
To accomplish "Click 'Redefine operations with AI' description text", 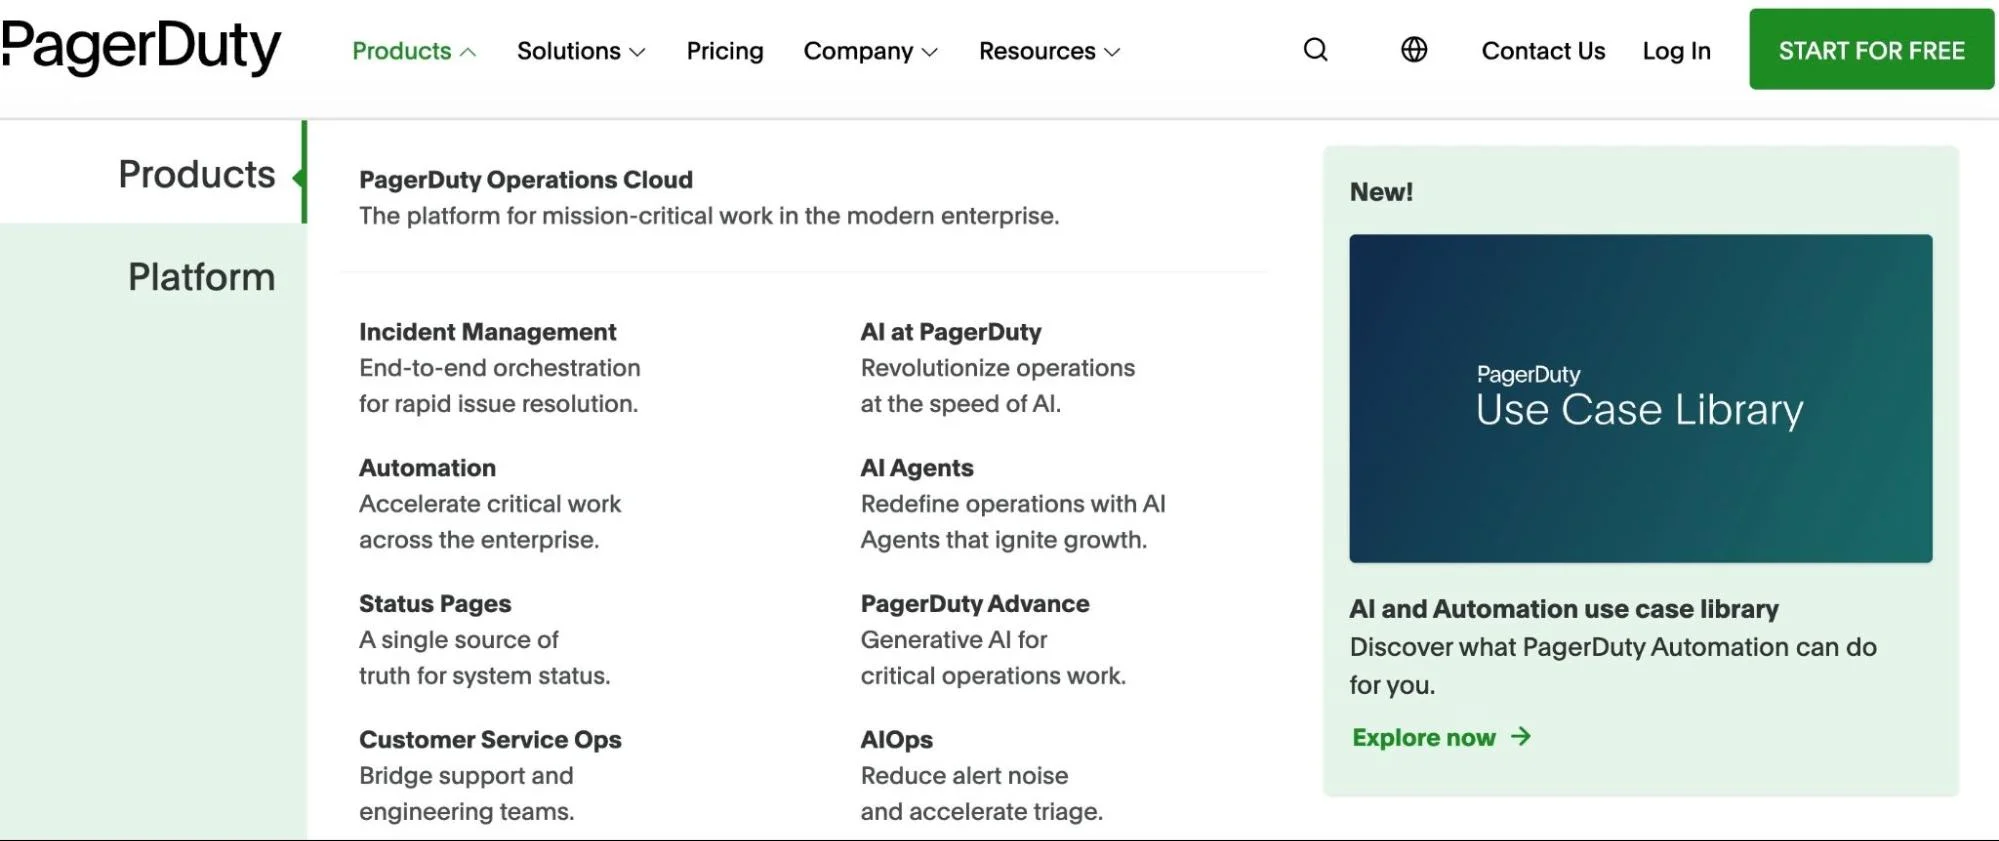I will tap(1013, 504).
